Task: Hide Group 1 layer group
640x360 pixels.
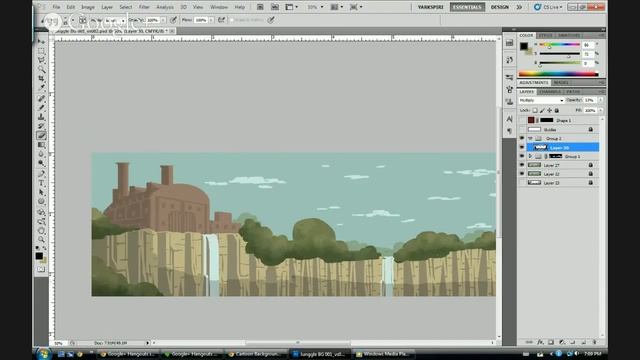Action: click(522, 156)
